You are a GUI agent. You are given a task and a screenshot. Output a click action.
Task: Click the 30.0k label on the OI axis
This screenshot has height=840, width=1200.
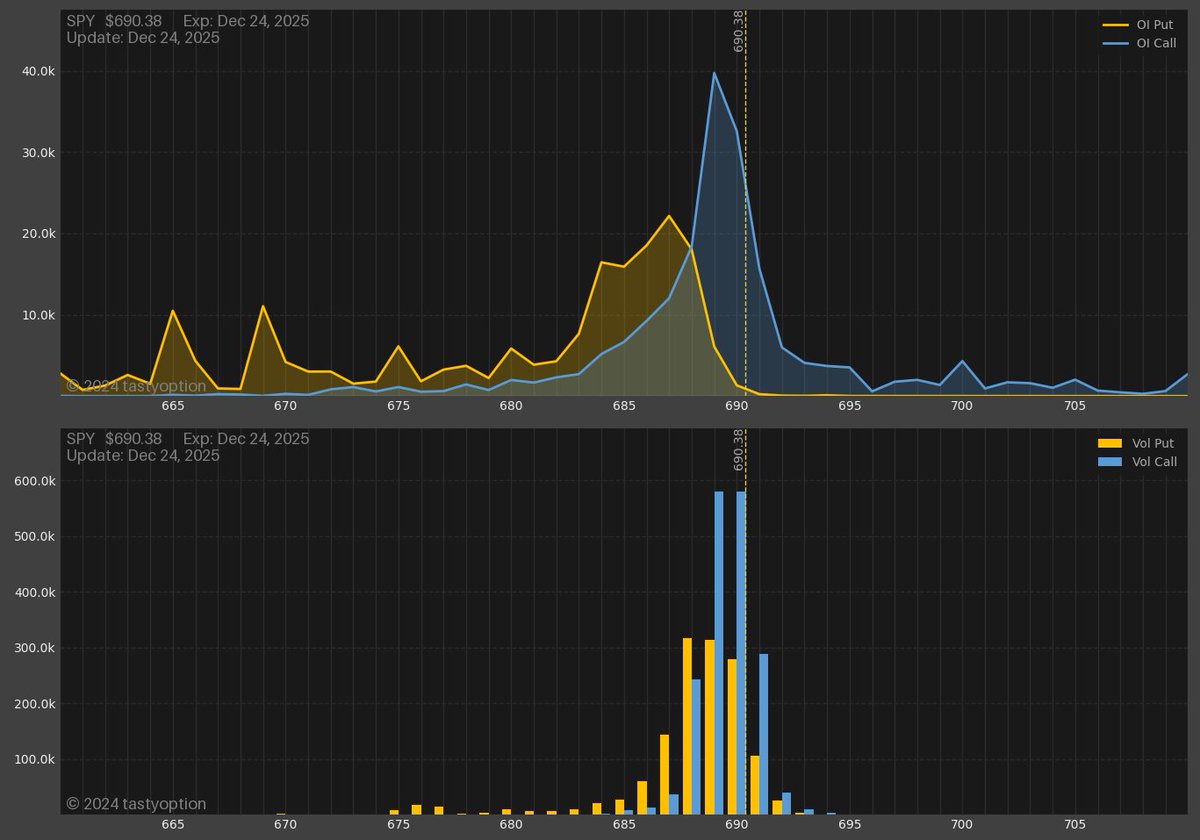pyautogui.click(x=38, y=153)
